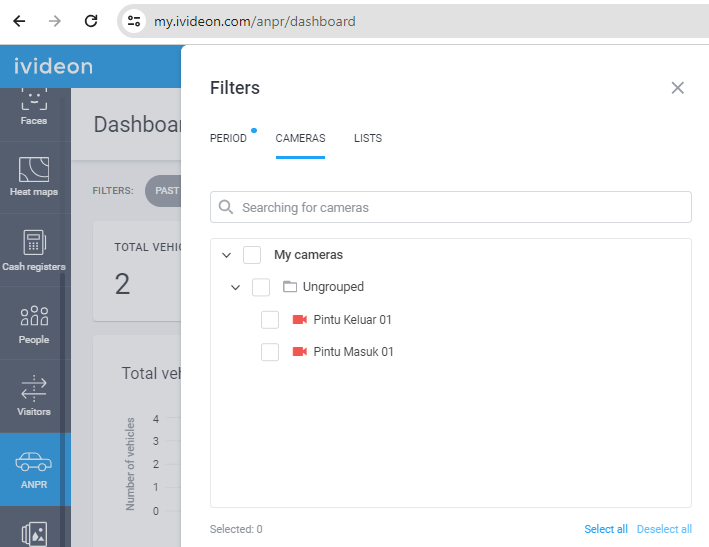Open Cash registers section

click(34, 250)
